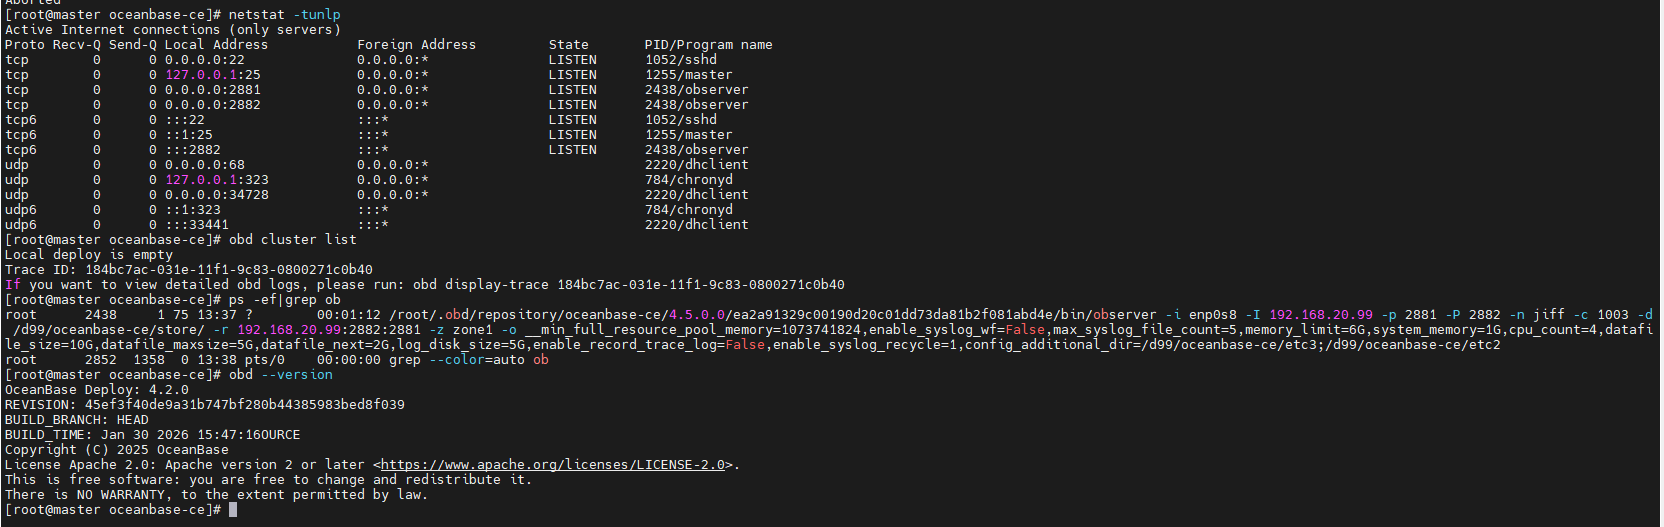
Task: Click the 0.0.0.0:2881 local address entry
Action: pyautogui.click(x=212, y=90)
